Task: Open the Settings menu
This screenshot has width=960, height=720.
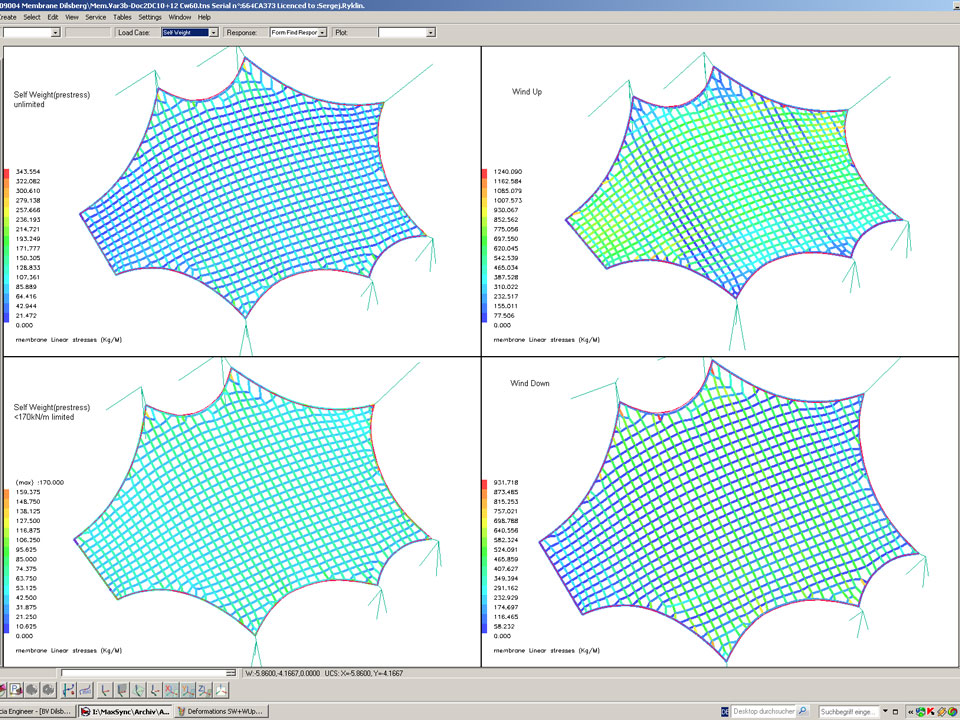Action: 150,17
